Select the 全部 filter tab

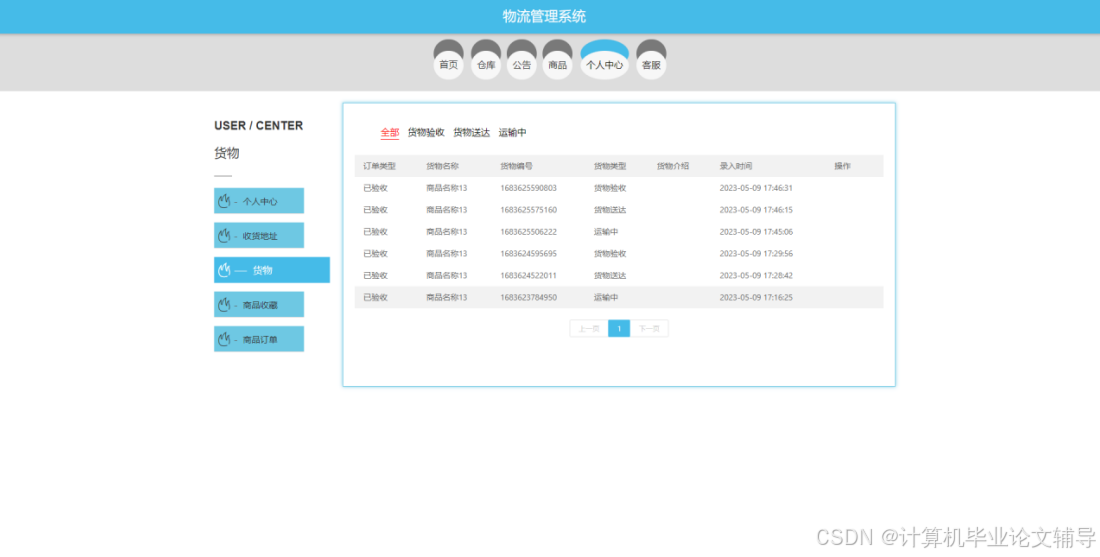click(389, 133)
